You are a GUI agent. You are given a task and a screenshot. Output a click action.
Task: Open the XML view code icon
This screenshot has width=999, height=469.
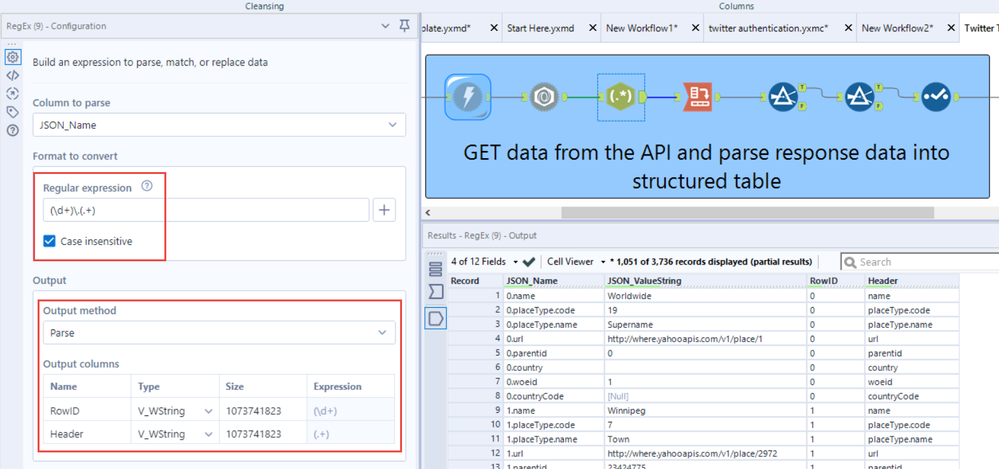coord(13,75)
